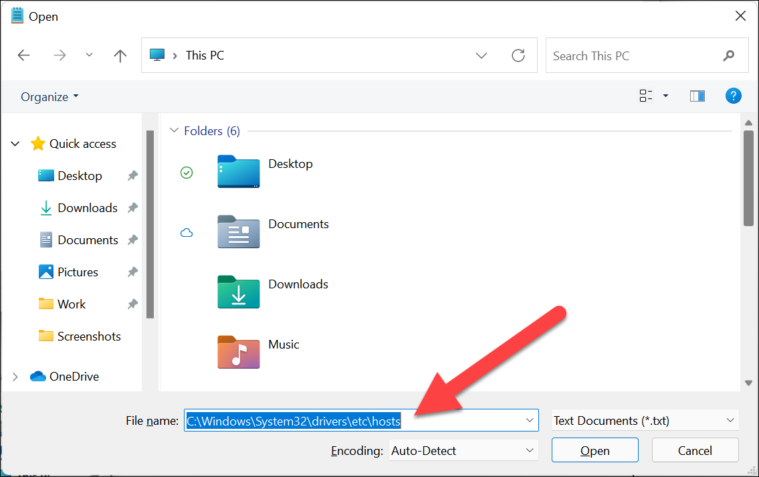Viewport: 759px width, 477px height.
Task: Select the Desktop folder icon in main pane
Action: (x=238, y=171)
